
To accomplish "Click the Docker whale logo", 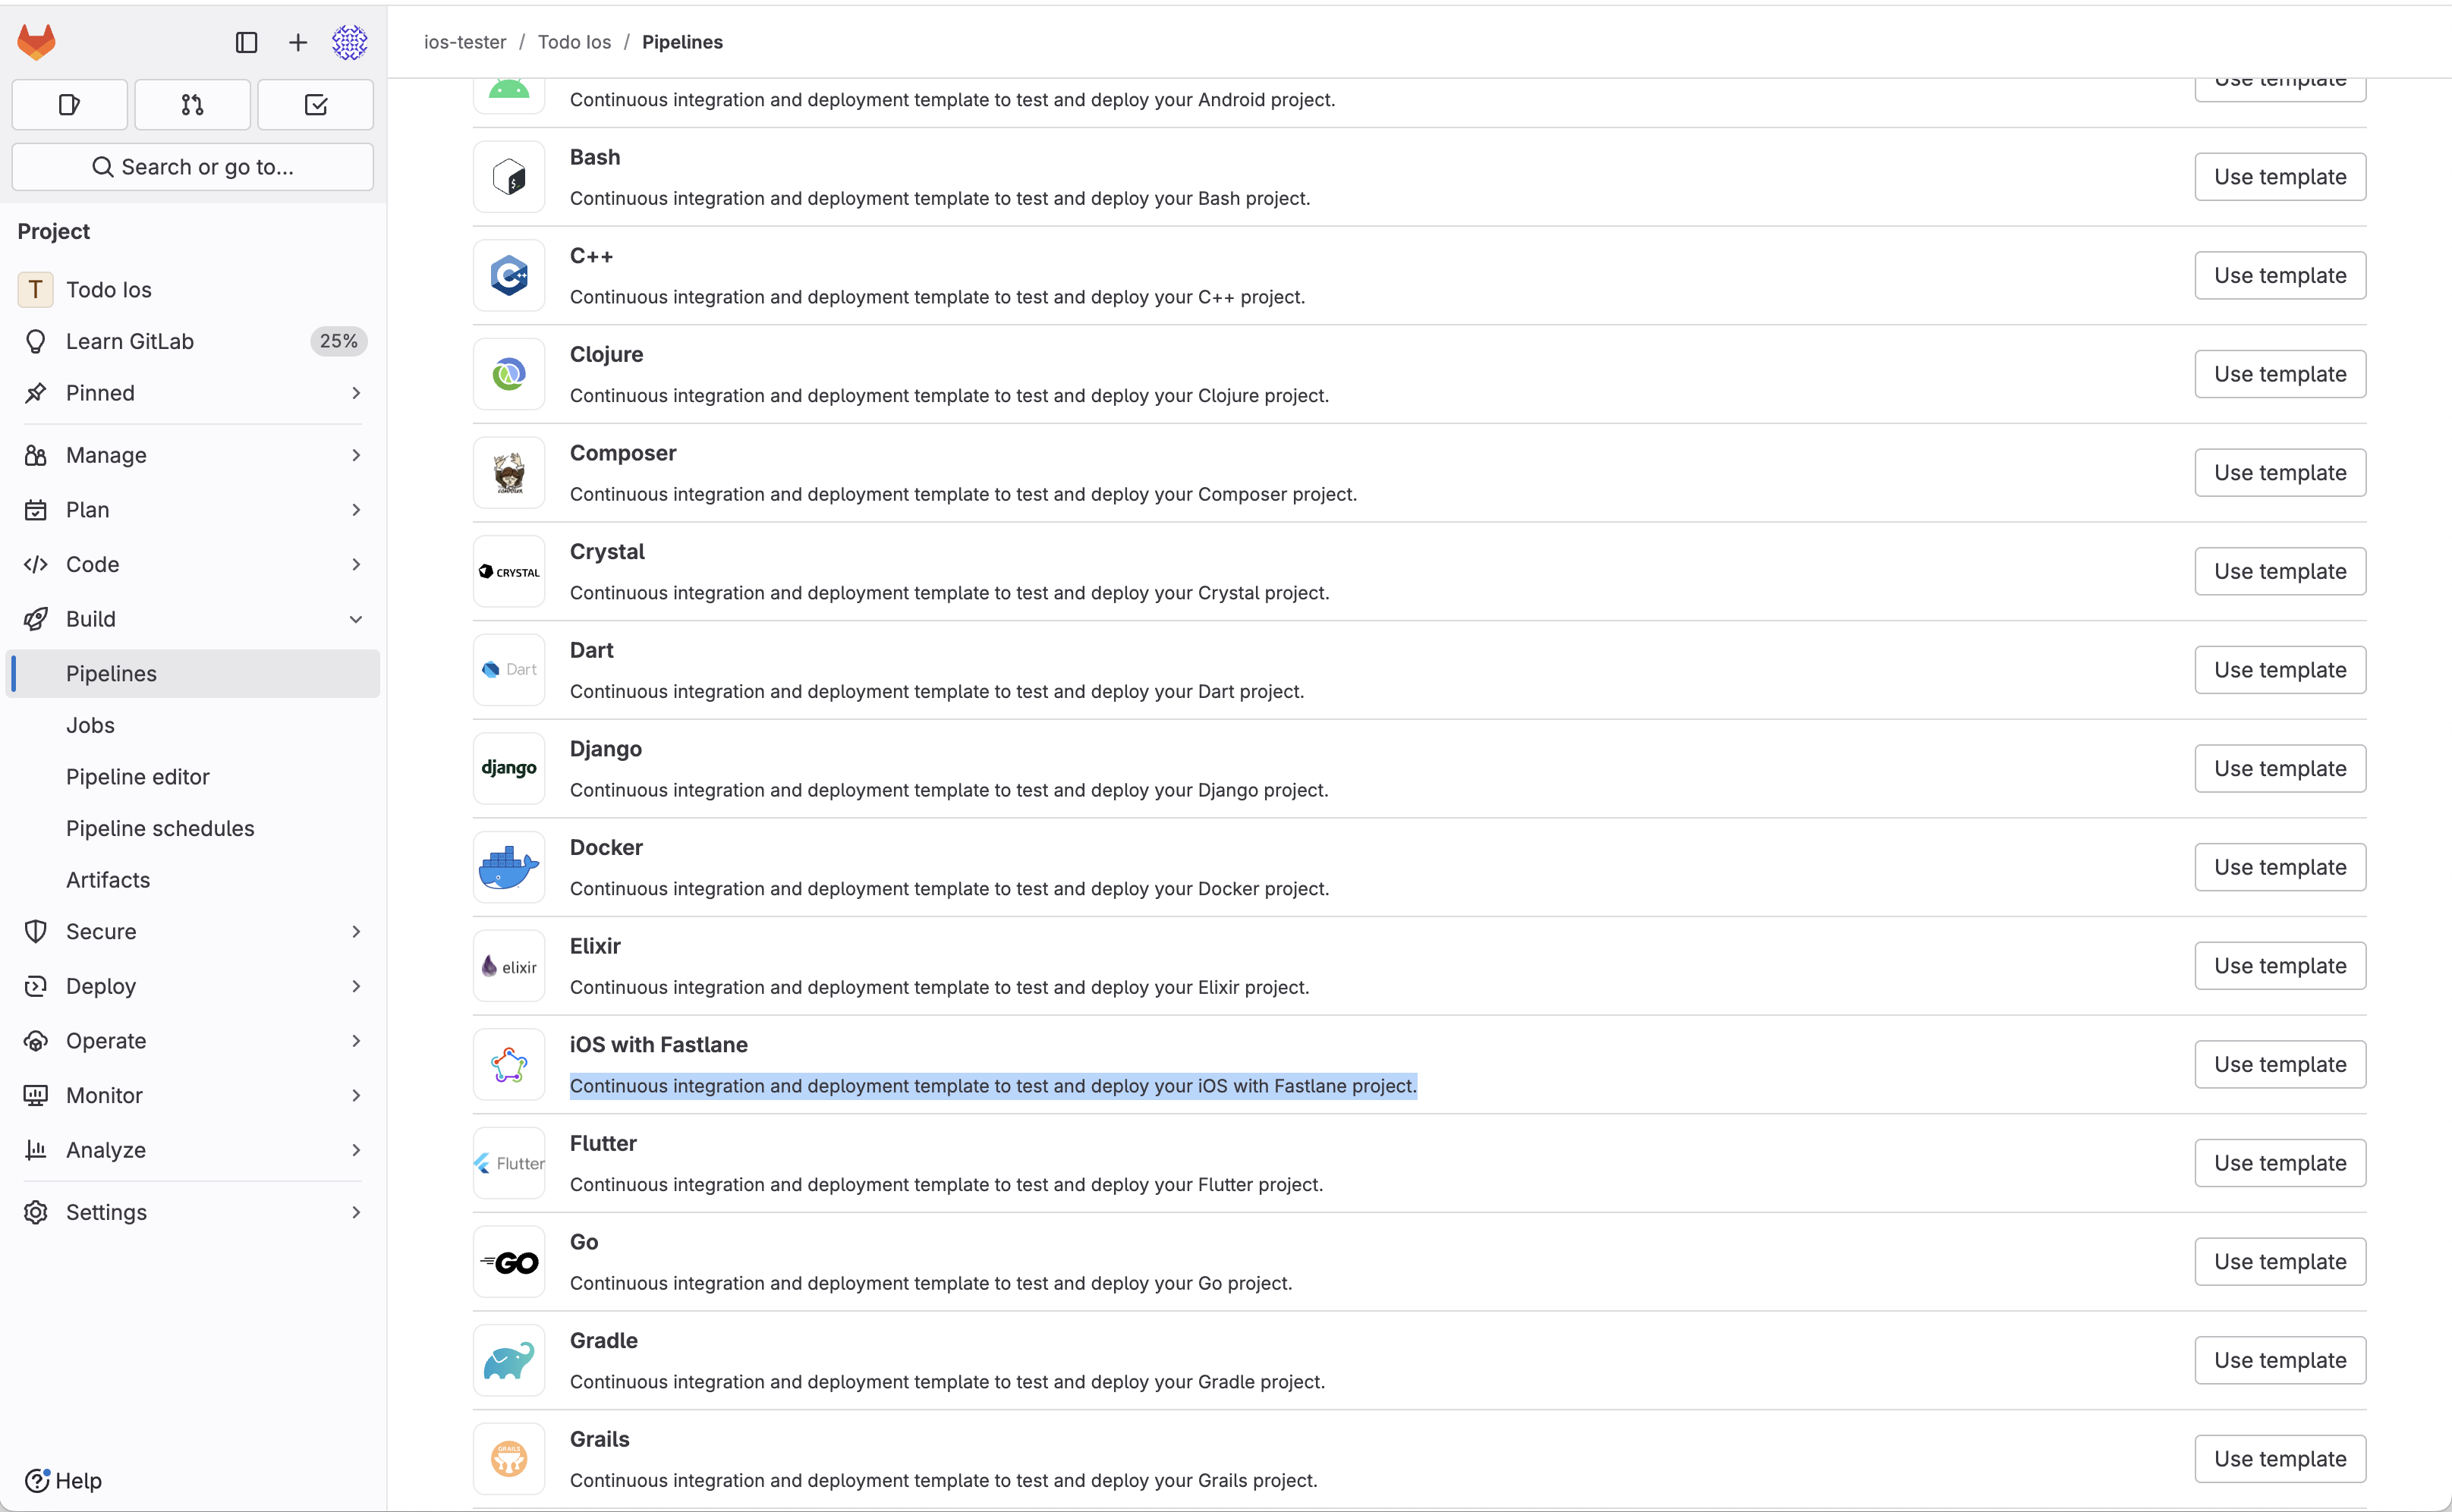I will click(509, 868).
